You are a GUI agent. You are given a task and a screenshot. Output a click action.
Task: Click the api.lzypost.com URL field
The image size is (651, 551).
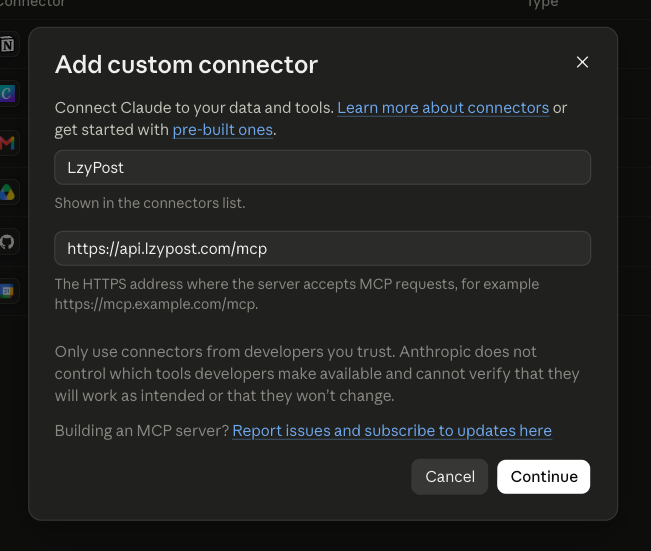click(323, 248)
